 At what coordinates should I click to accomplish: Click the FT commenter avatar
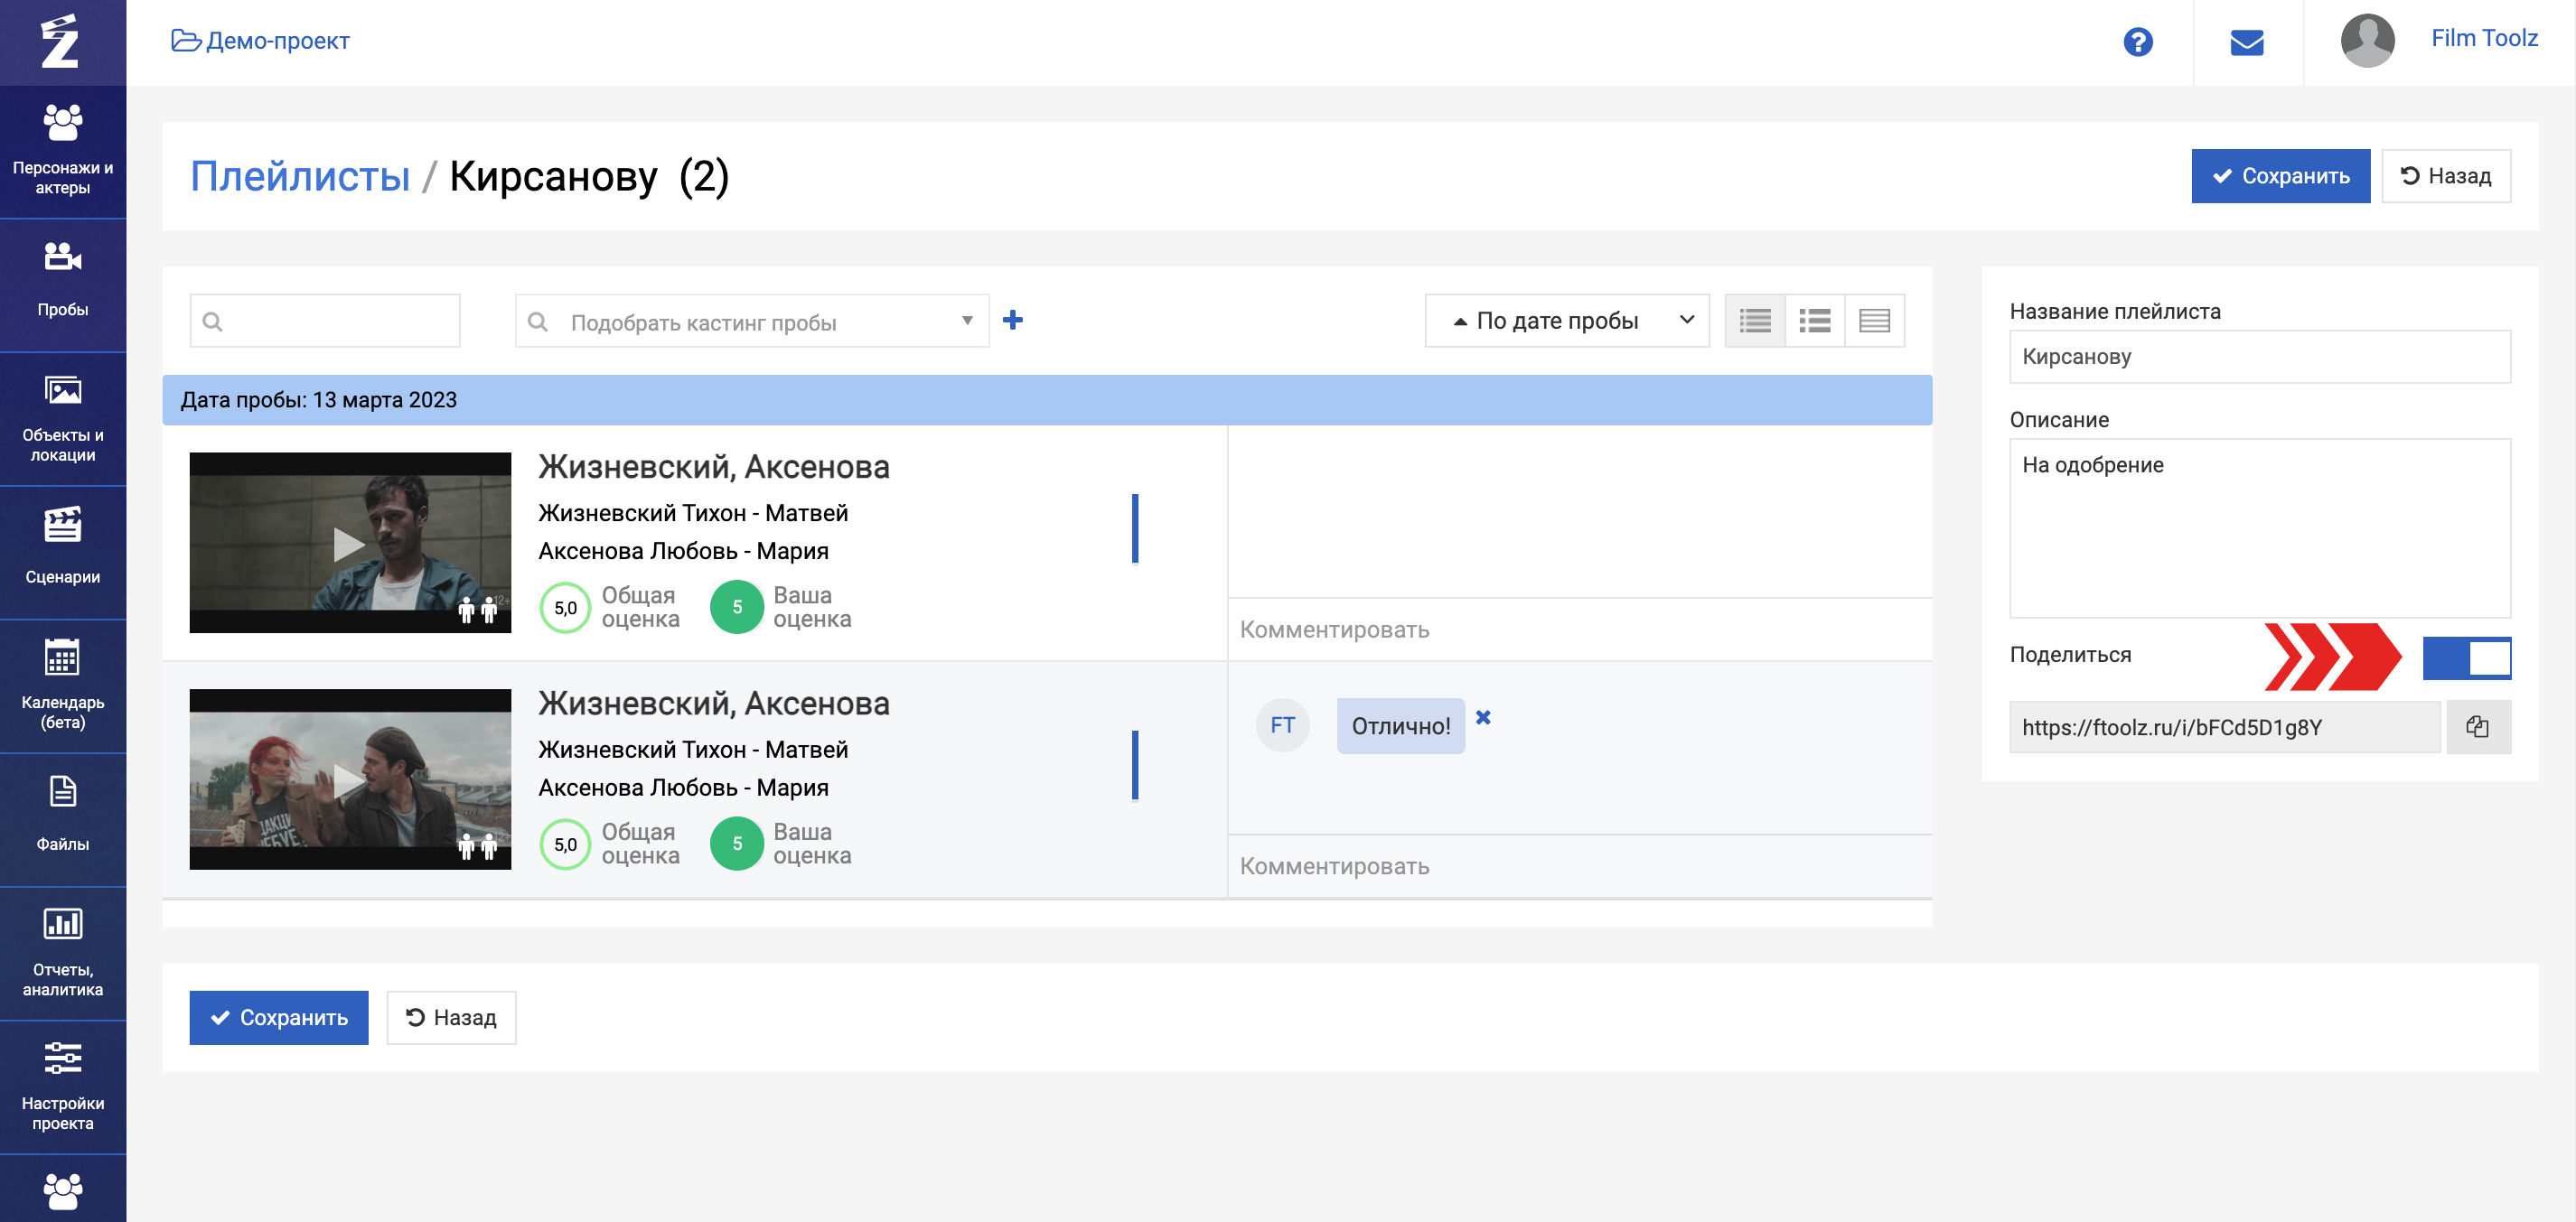(x=1283, y=725)
